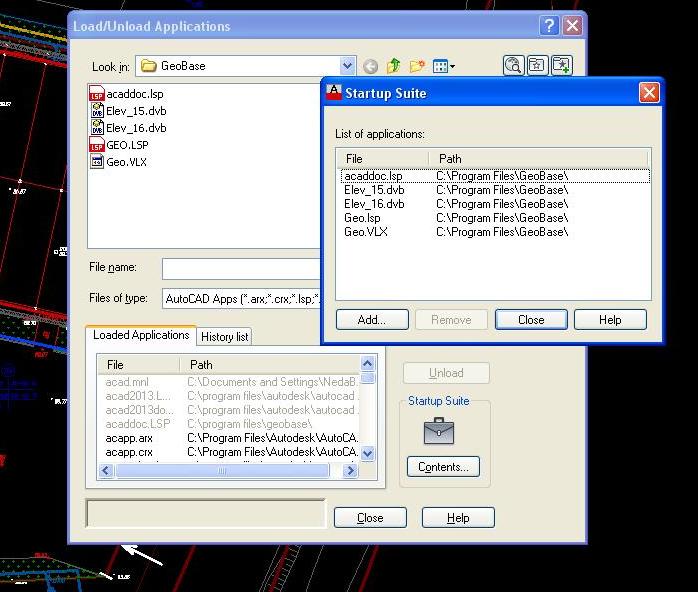This screenshot has width=698, height=592.
Task: Go up one folder level icon
Action: pyautogui.click(x=394, y=66)
